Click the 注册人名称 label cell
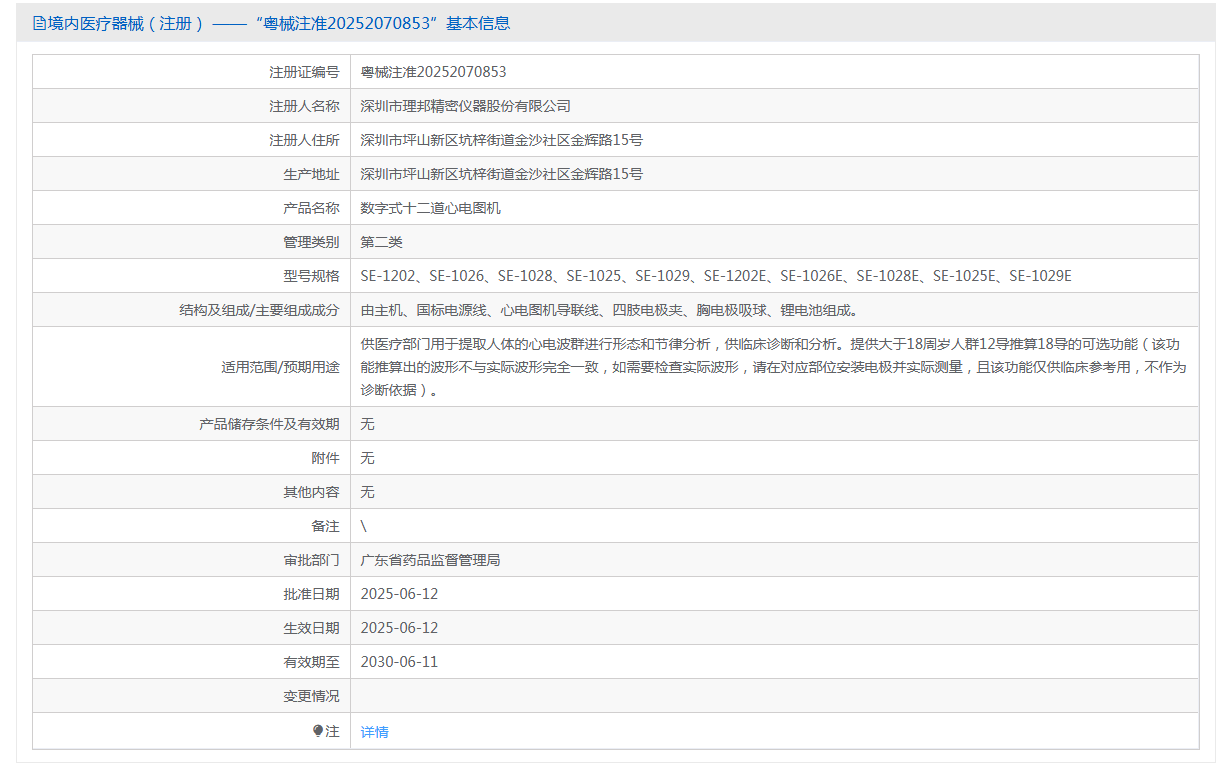 (x=191, y=106)
